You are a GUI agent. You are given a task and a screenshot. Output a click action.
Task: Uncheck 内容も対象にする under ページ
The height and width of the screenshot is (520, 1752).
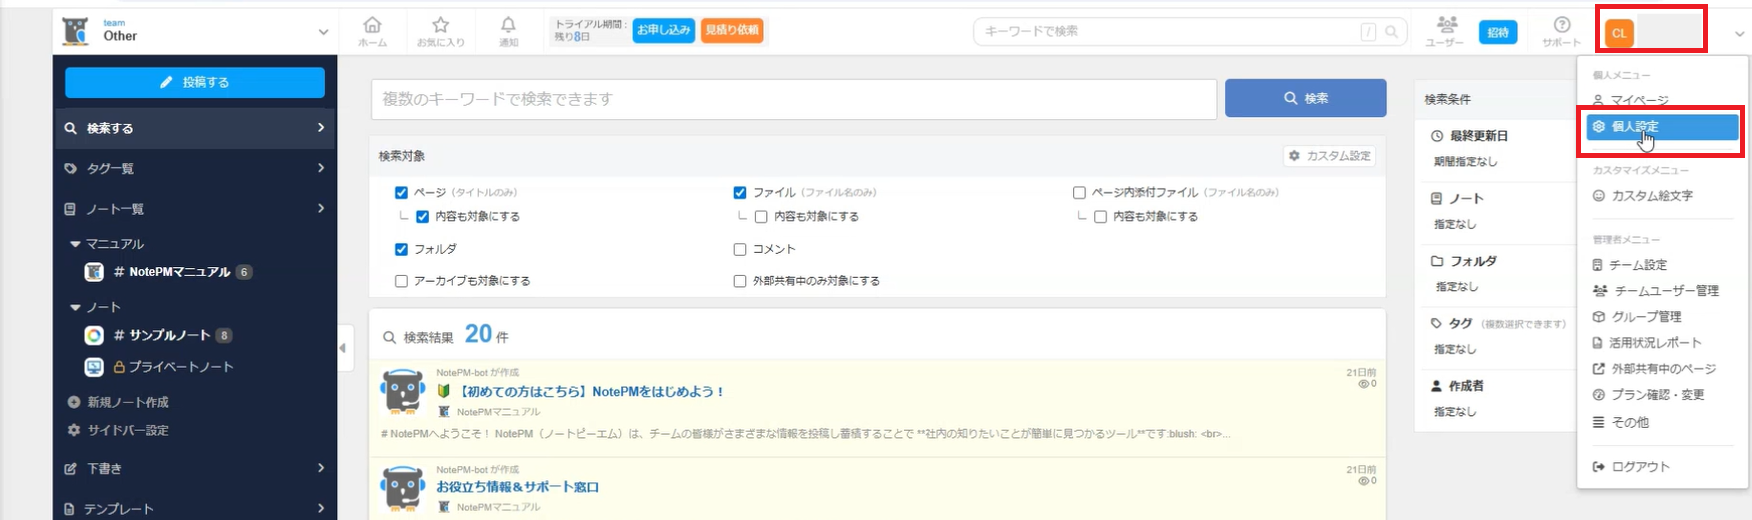pyautogui.click(x=422, y=216)
